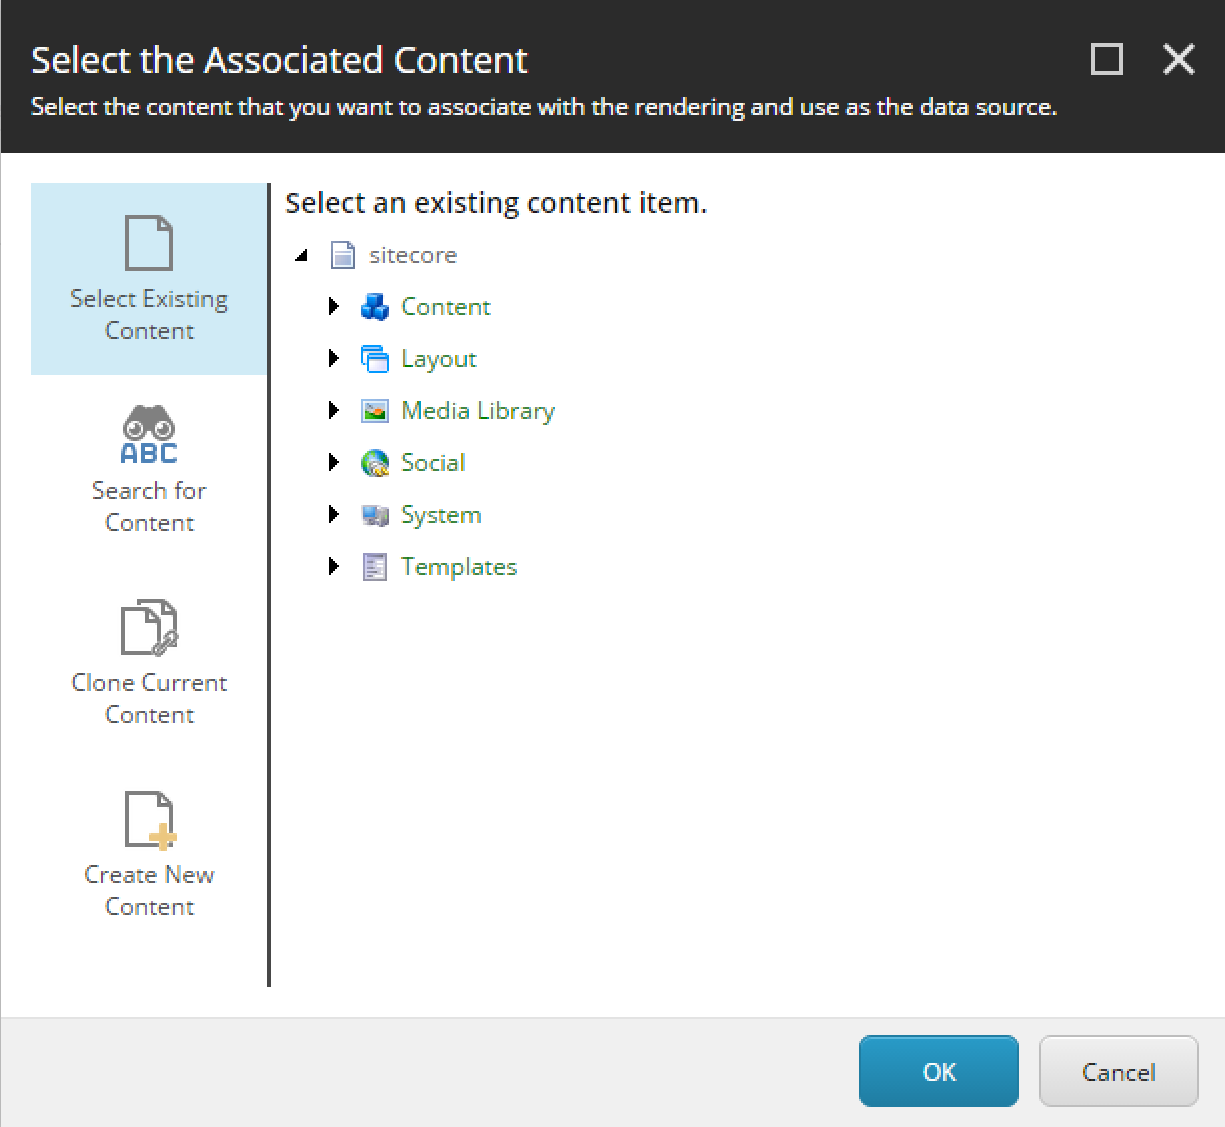Maximize the dialog window
Screen dimensions: 1225x1127
(1106, 59)
